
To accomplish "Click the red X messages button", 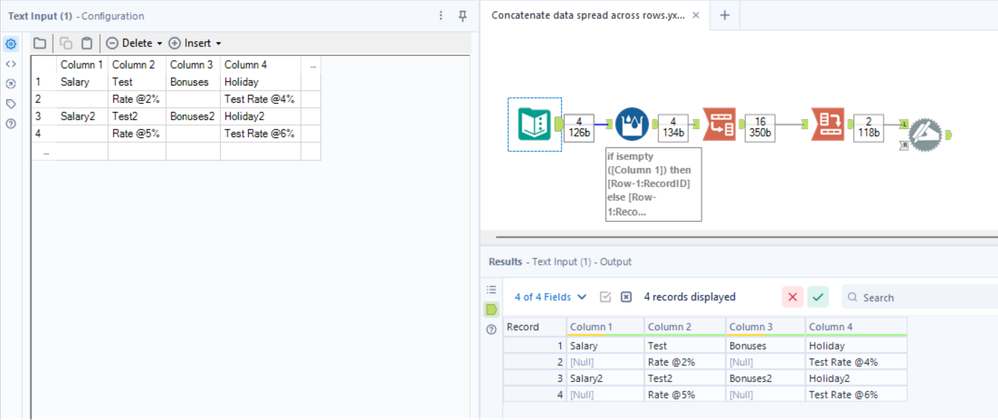I will pyautogui.click(x=792, y=297).
